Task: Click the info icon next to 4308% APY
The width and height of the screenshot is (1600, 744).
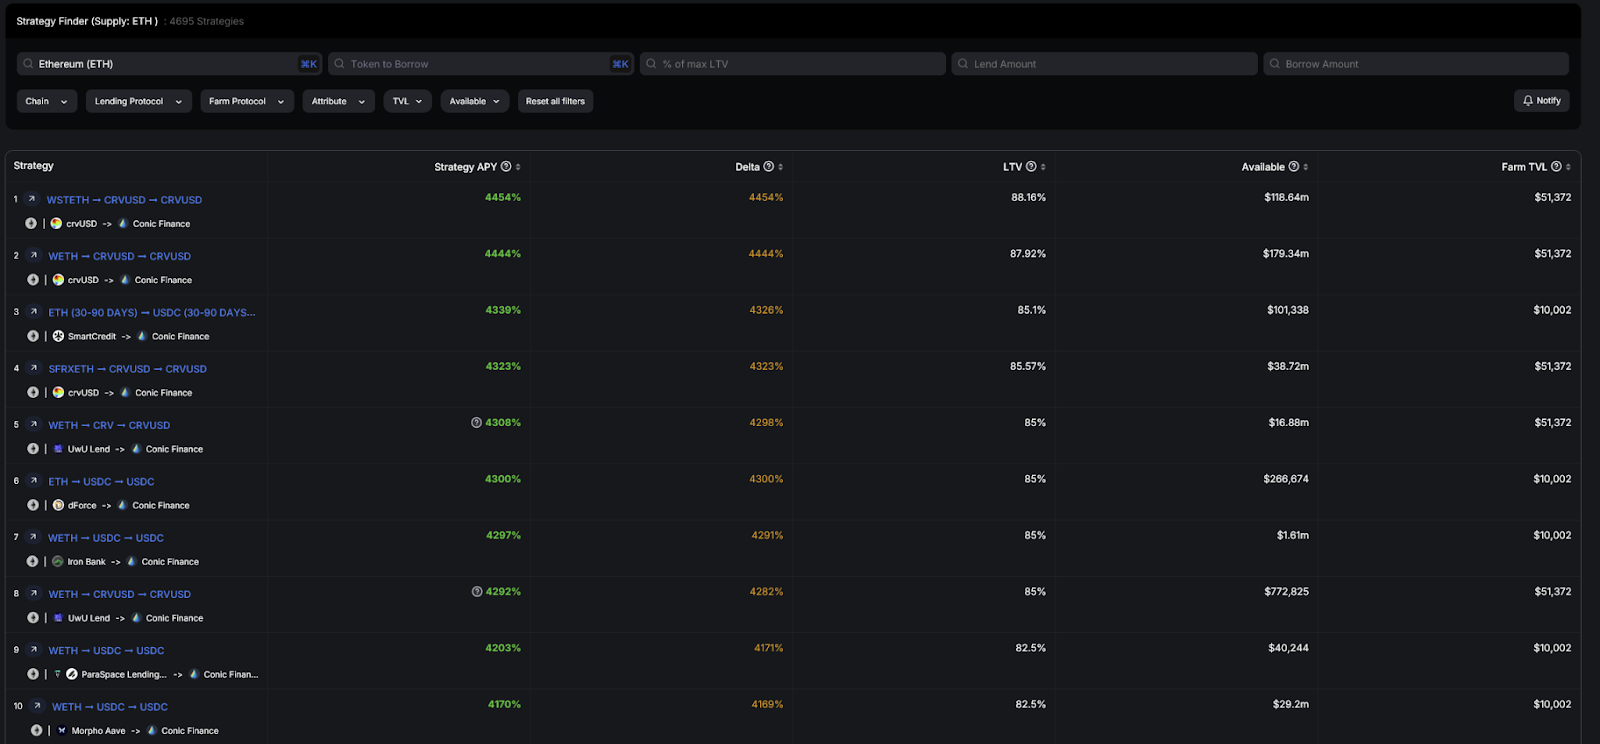Action: click(477, 423)
